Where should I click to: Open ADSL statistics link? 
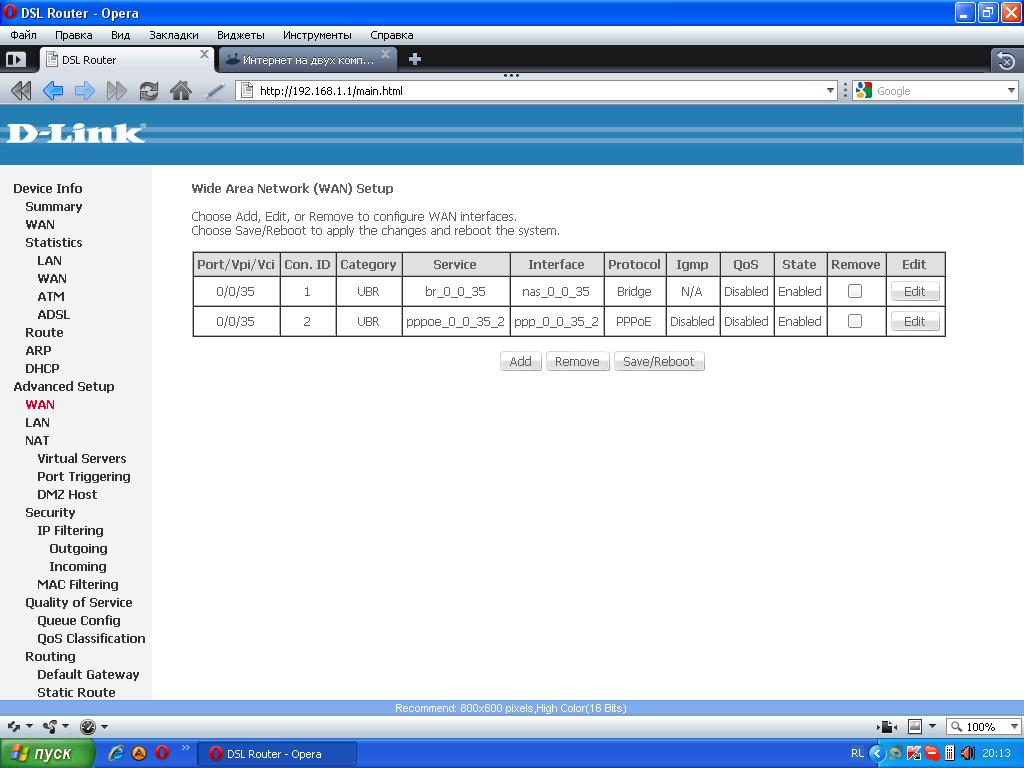tap(54, 315)
